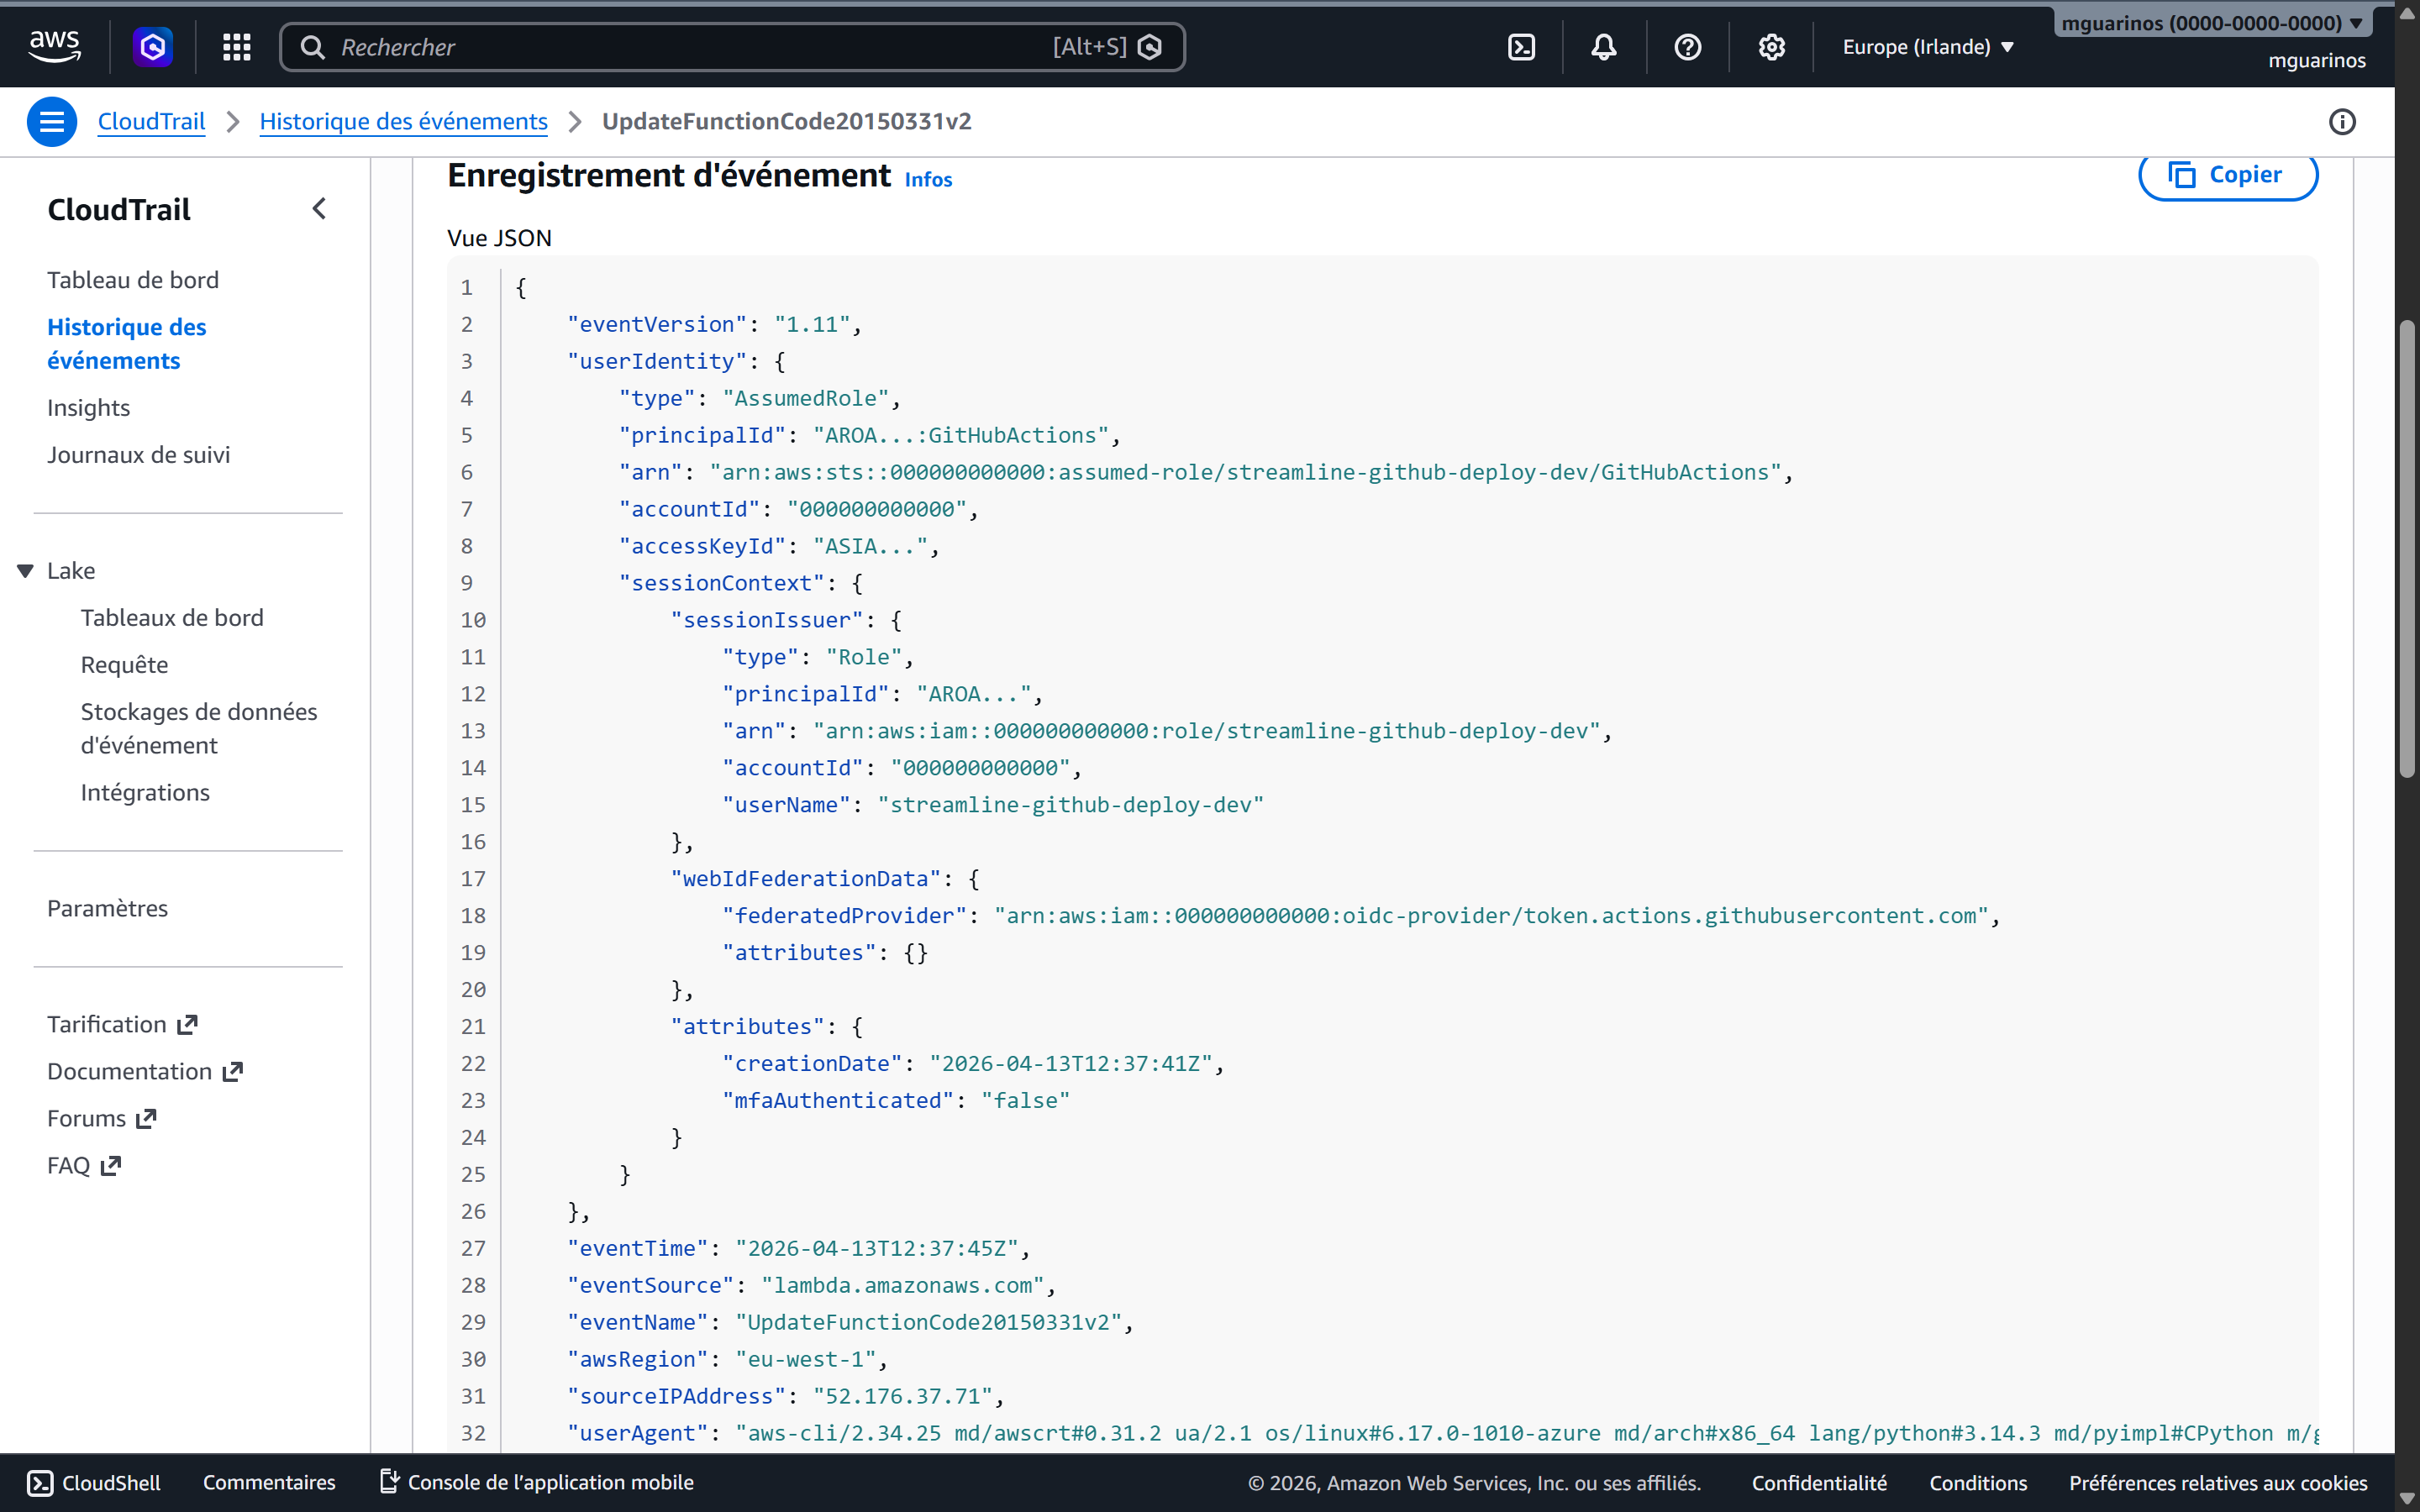Select the Vue JSON tab
Viewport: 2420px width, 1512px height.
point(500,237)
